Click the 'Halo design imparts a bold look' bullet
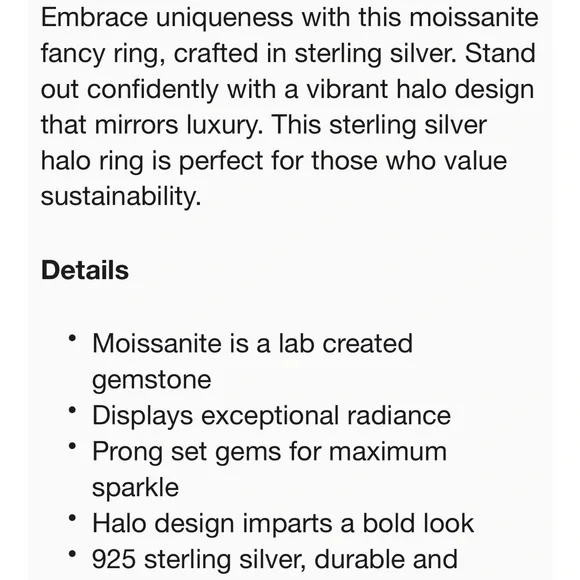This screenshot has width=580, height=580. tap(283, 523)
